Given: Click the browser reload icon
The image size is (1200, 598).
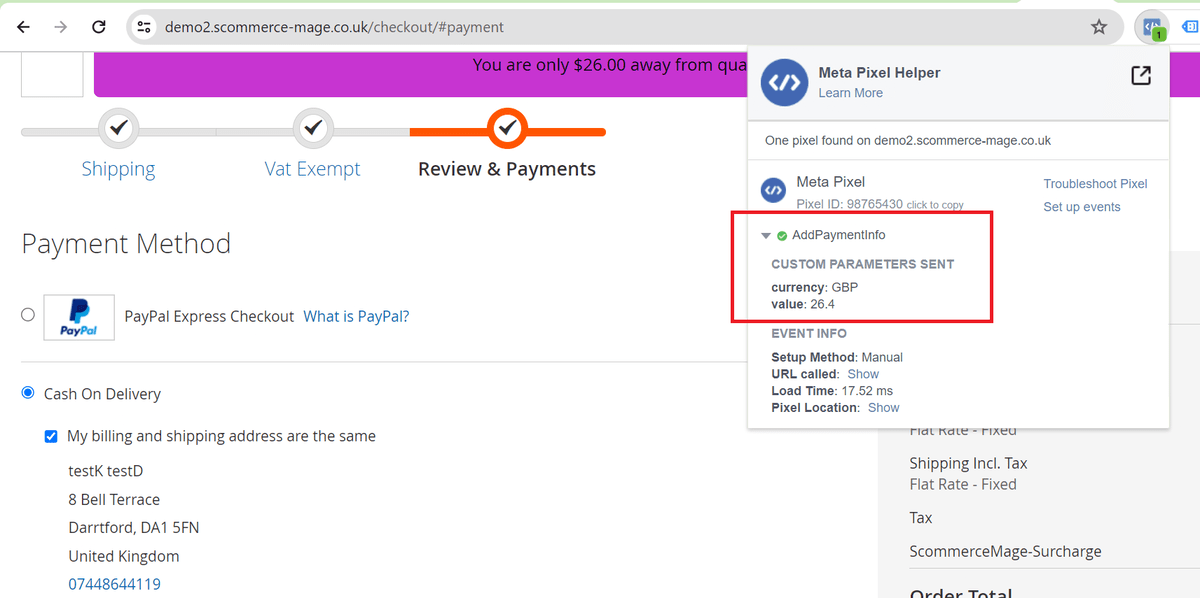Looking at the screenshot, I should coord(99,27).
